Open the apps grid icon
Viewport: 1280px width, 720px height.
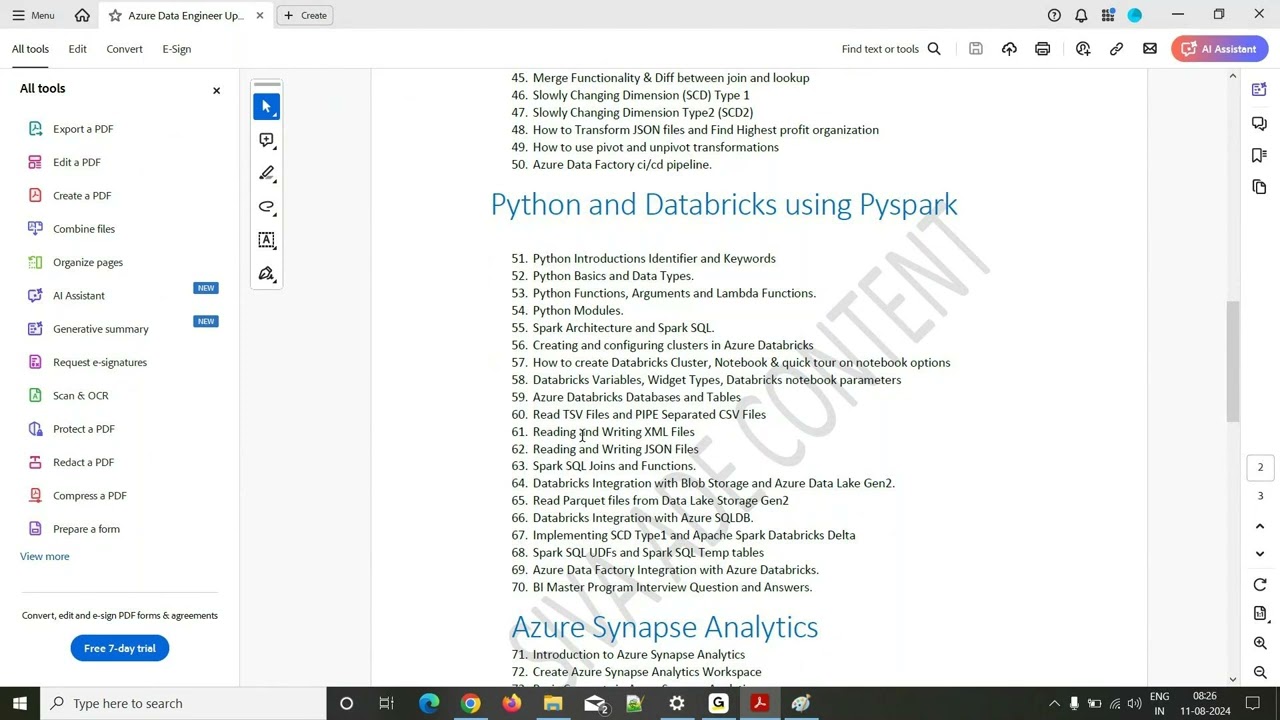(1108, 15)
